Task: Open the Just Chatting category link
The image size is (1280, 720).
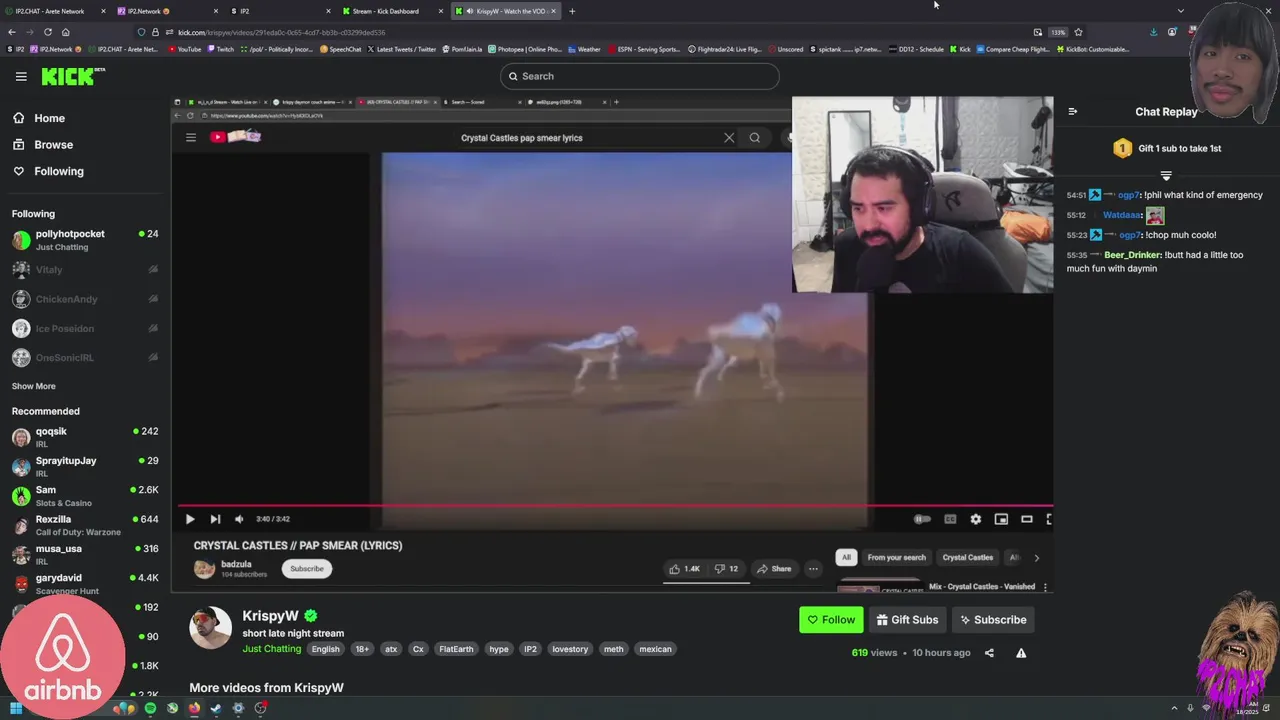Action: [x=271, y=649]
